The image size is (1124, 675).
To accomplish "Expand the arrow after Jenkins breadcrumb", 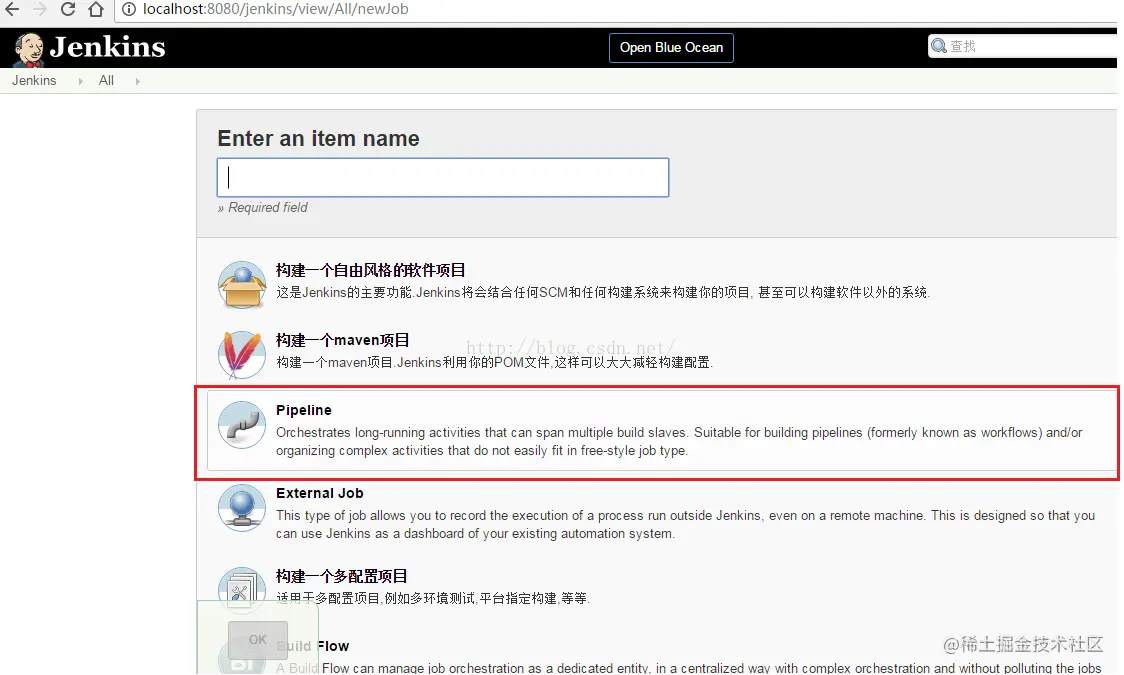I will click(x=80, y=81).
